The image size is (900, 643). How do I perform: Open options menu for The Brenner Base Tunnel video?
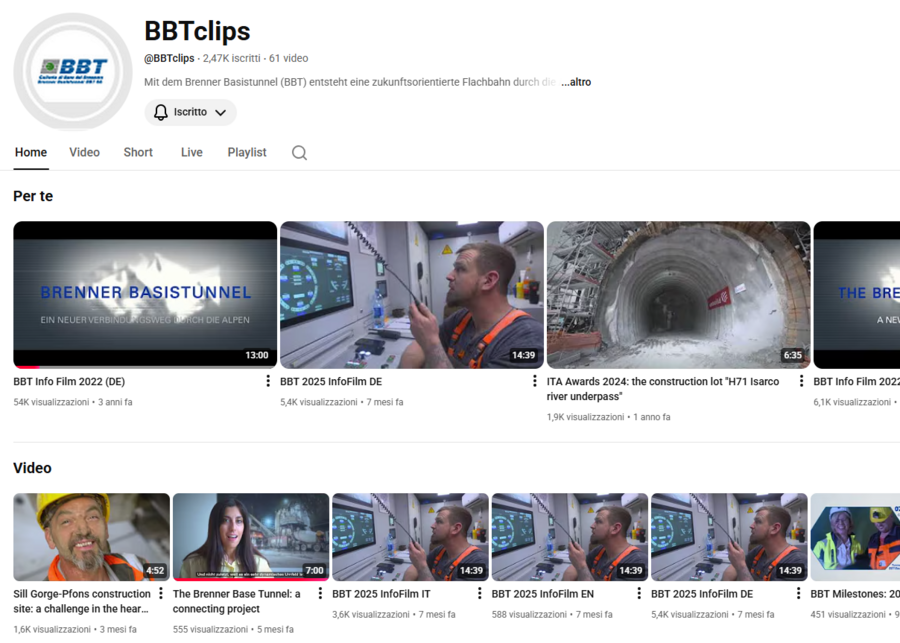pyautogui.click(x=320, y=593)
